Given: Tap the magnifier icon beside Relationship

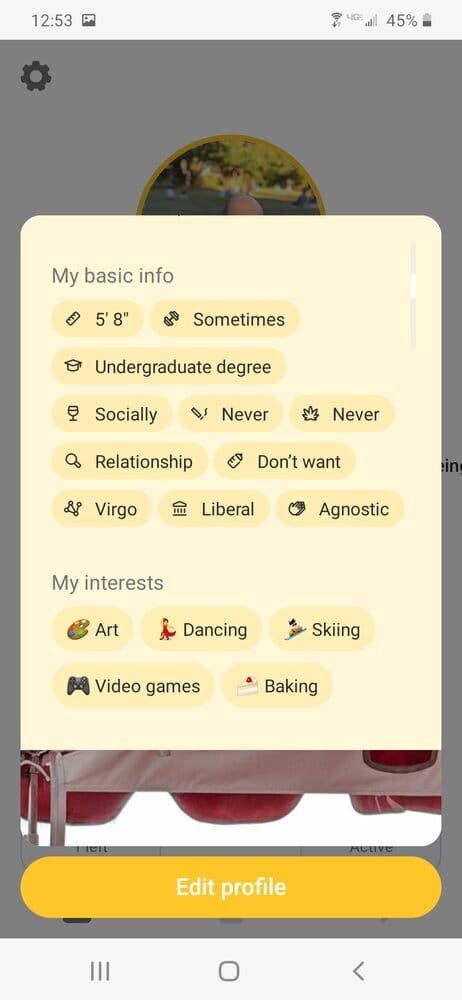Looking at the screenshot, I should pyautogui.click(x=73, y=461).
